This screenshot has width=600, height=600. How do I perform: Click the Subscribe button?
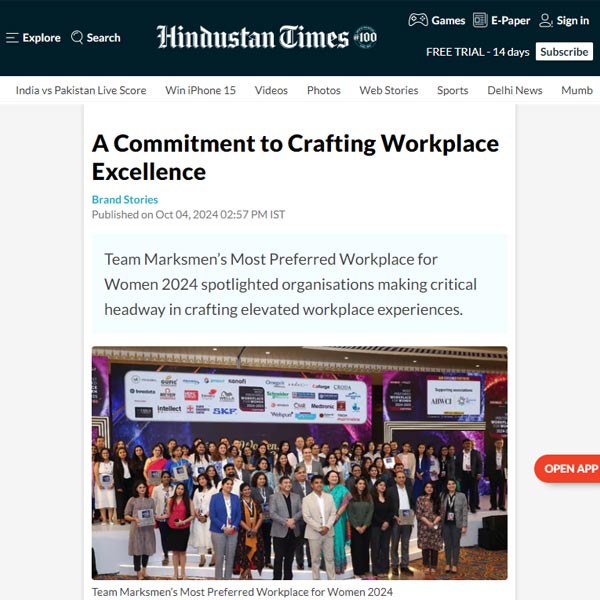tap(564, 52)
